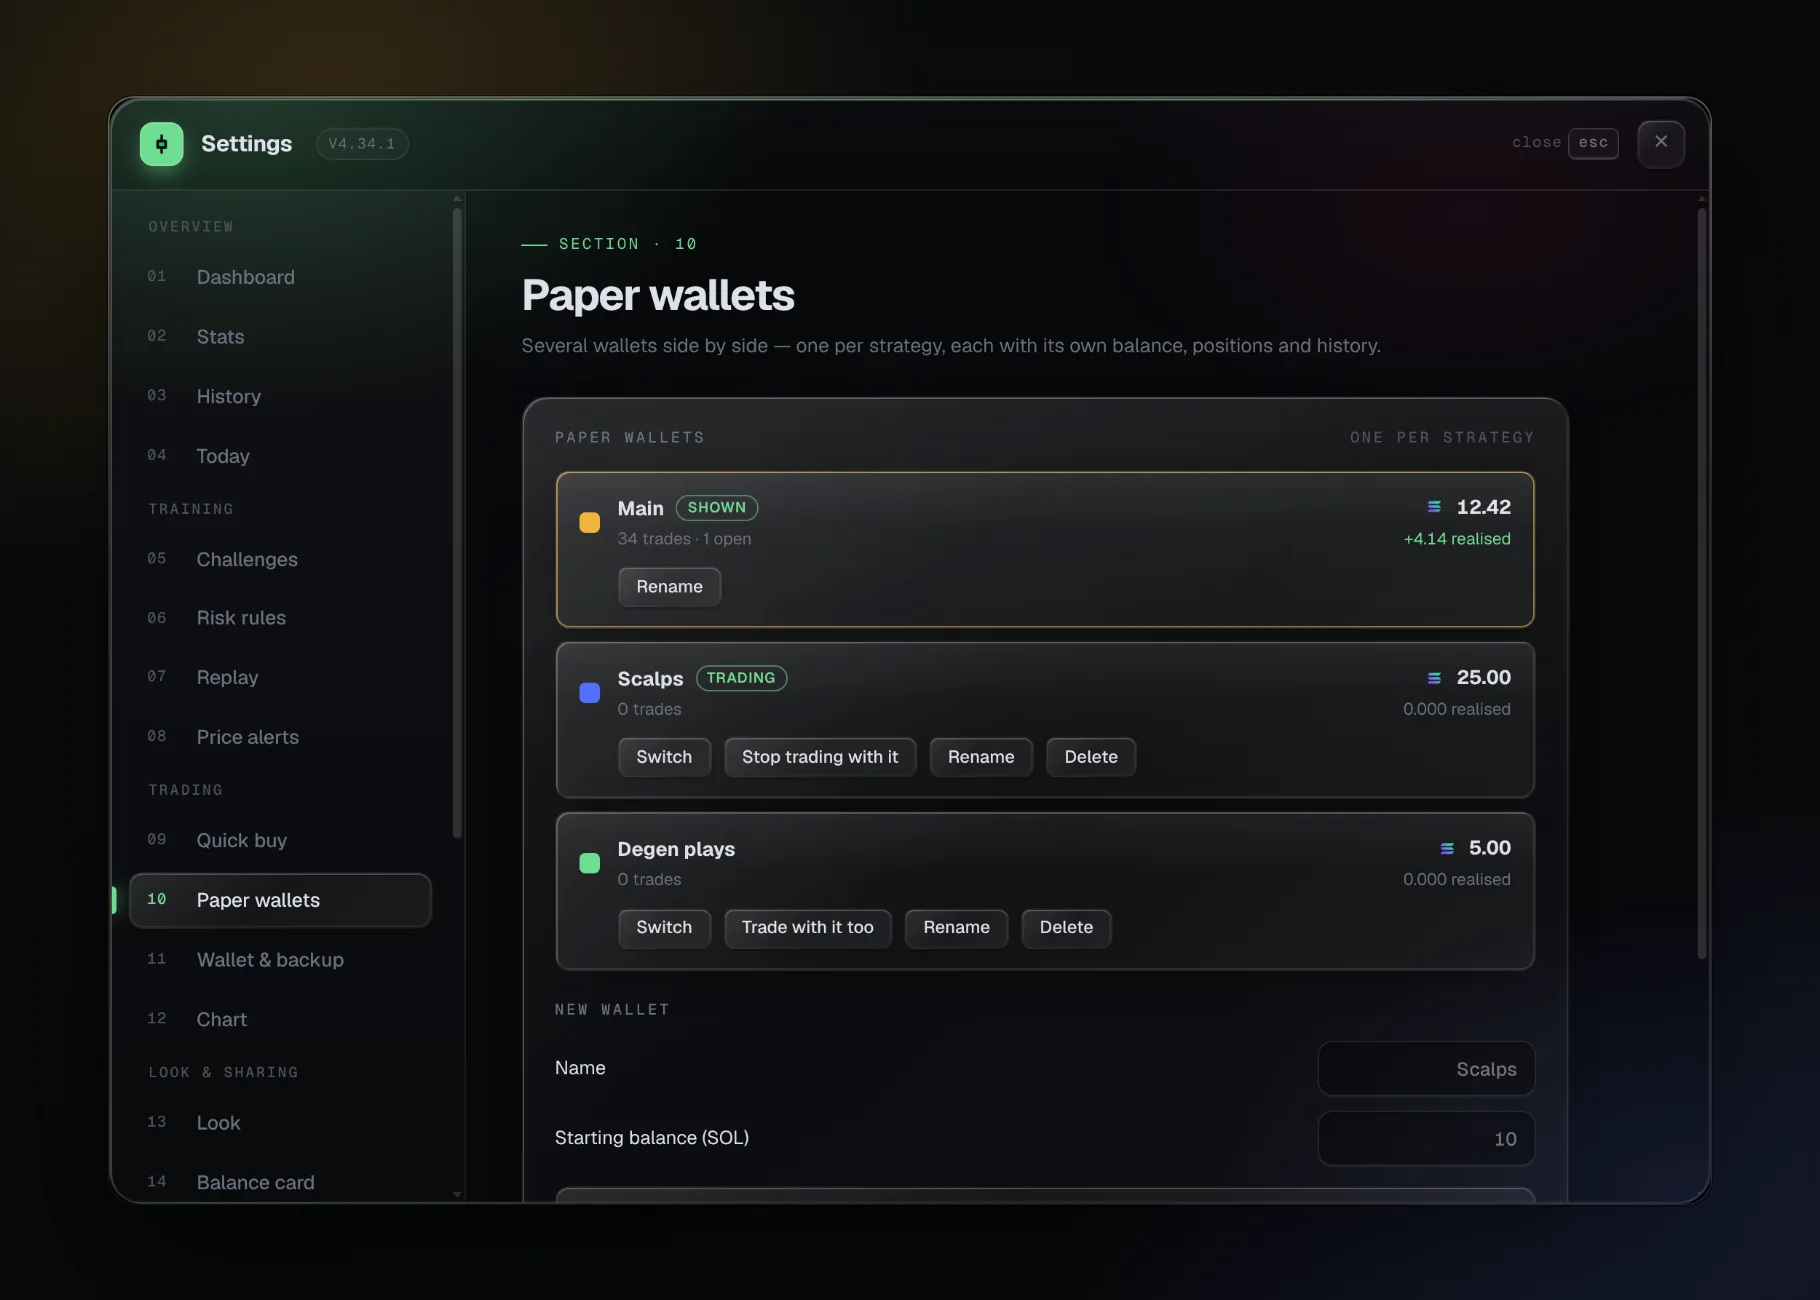Screen dimensions: 1820x1300
Task: Switch to the Scalps wallet
Action: [664, 757]
